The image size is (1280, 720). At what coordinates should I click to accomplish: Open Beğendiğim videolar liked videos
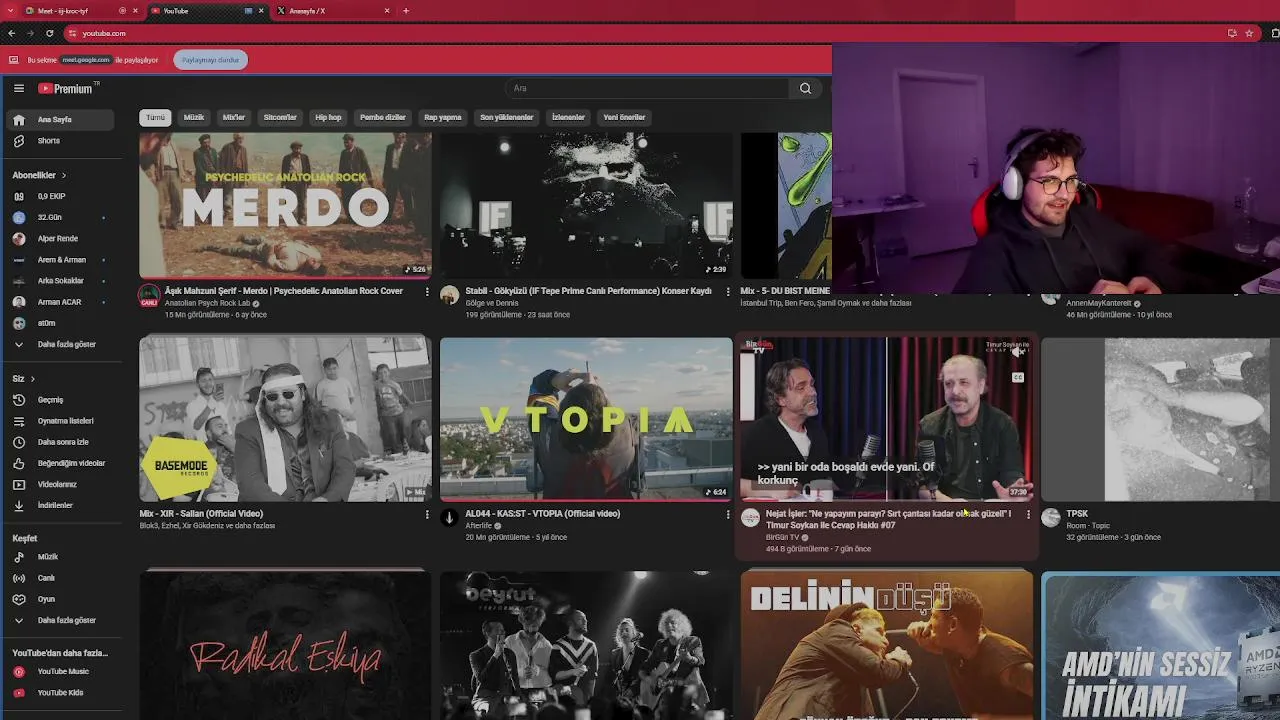click(x=60, y=463)
